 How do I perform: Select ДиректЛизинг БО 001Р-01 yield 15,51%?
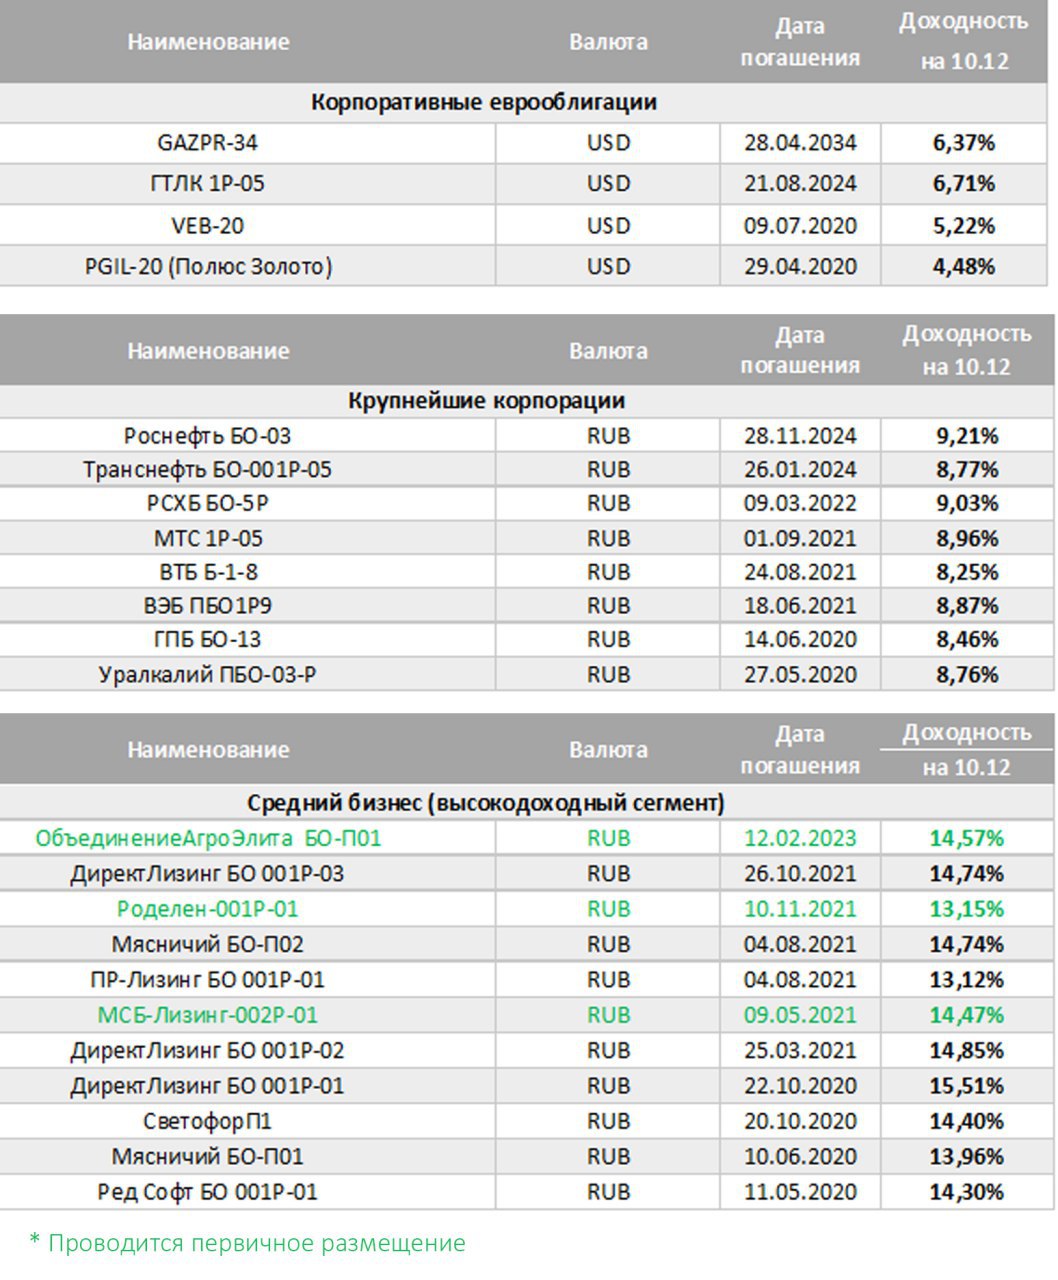tap(966, 1086)
